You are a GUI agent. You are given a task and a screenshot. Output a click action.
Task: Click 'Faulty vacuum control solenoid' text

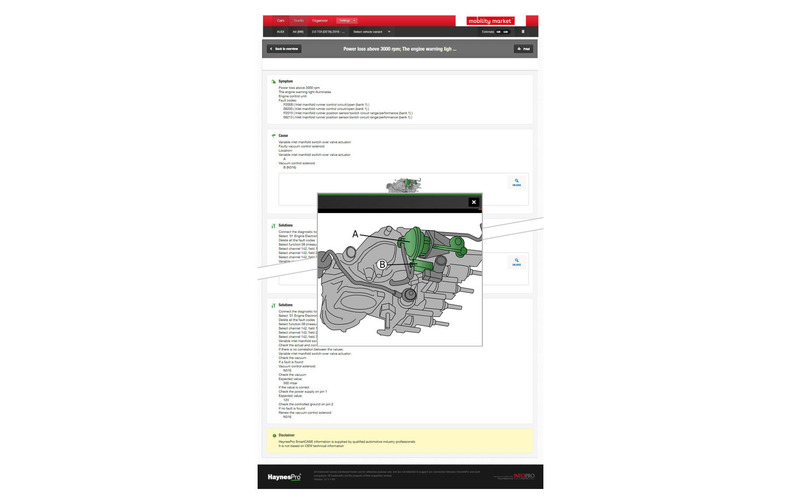coord(302,146)
